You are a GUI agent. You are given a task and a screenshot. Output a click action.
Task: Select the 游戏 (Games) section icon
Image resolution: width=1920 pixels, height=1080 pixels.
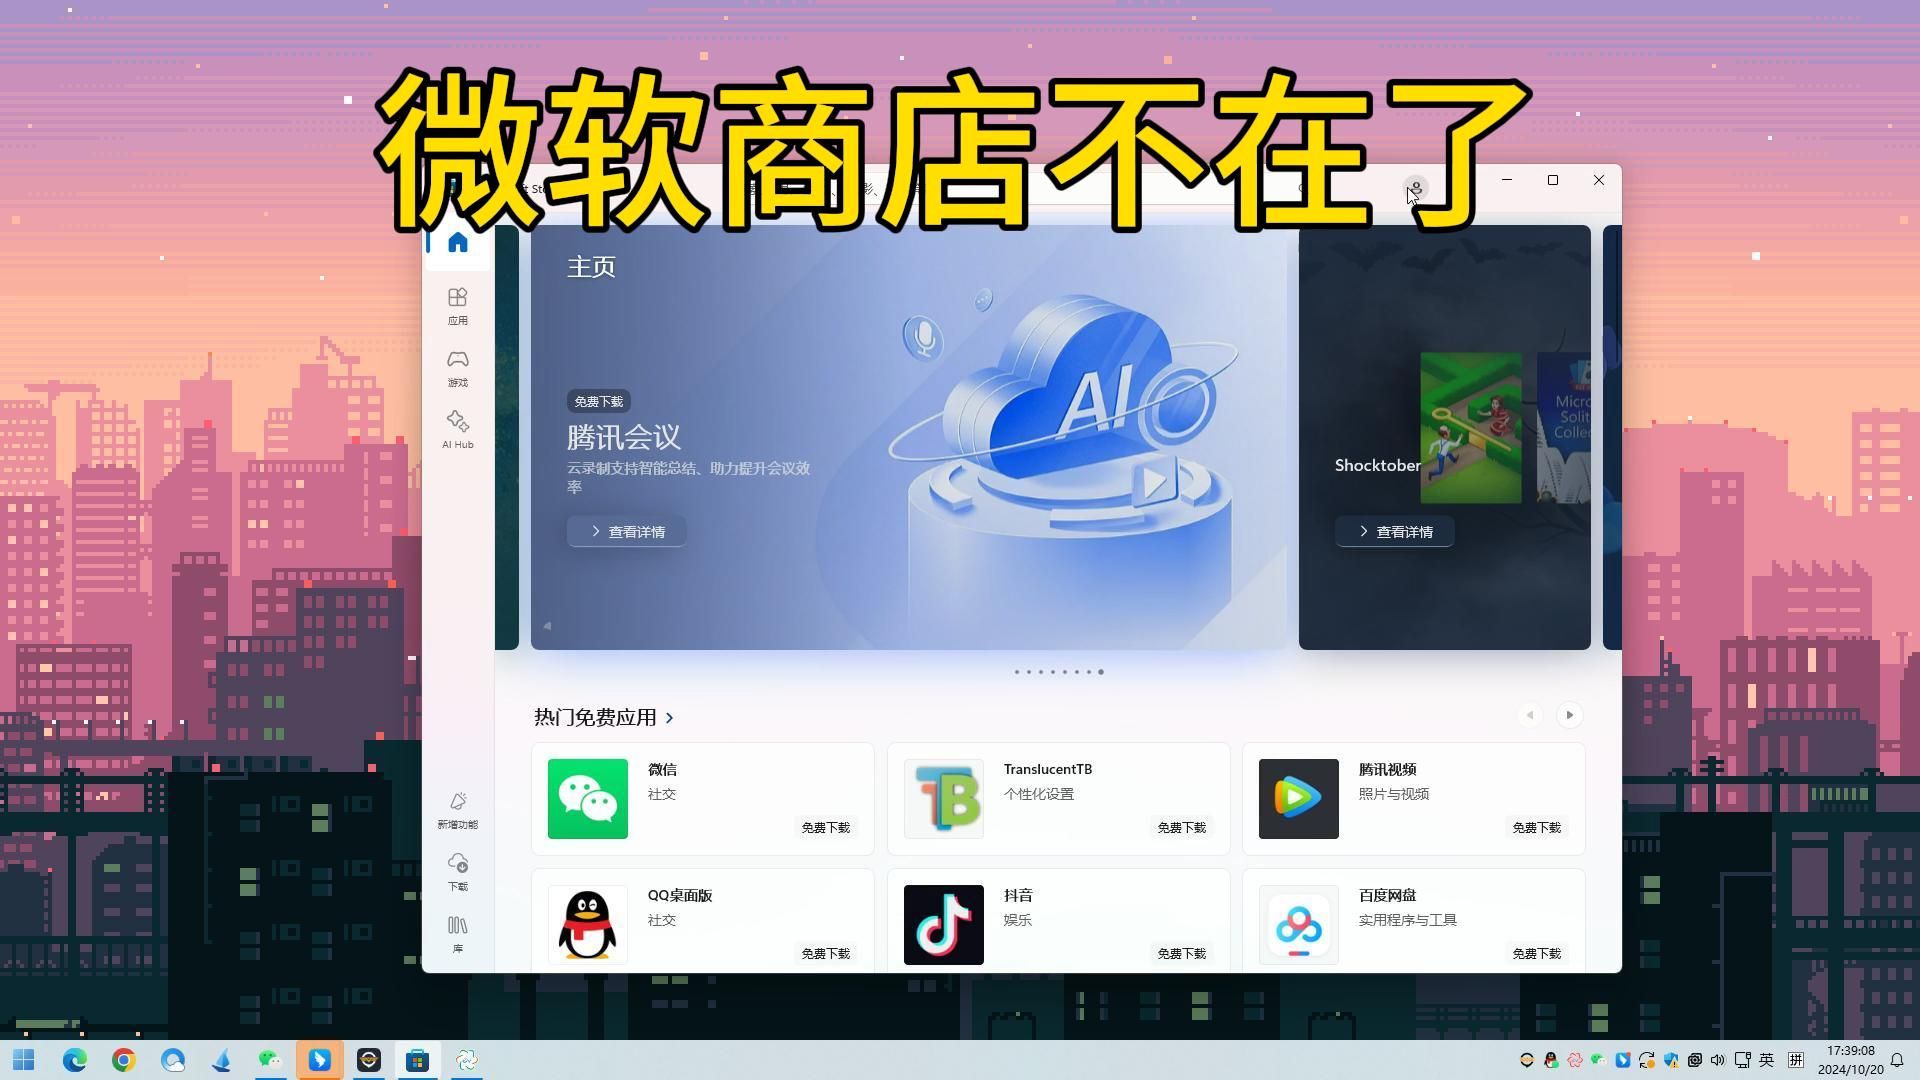click(x=458, y=367)
